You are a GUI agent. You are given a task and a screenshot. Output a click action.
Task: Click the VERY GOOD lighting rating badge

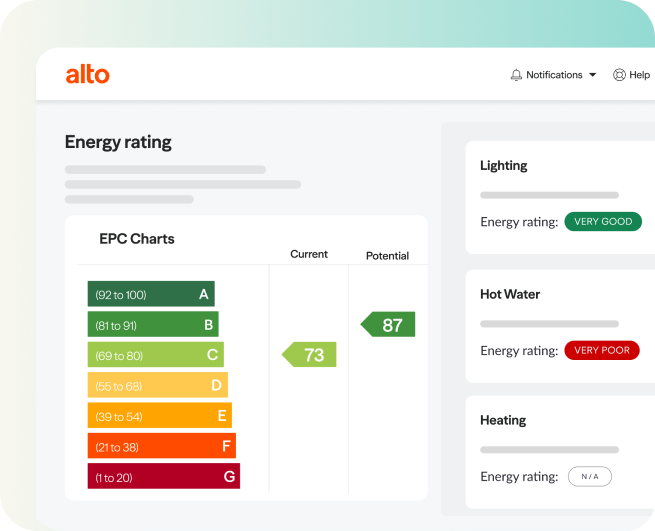pyautogui.click(x=603, y=222)
